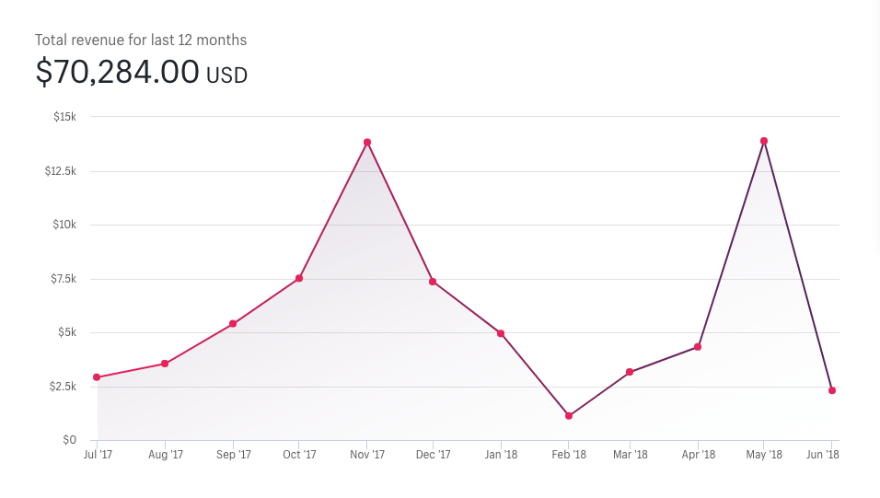Screen dimensions: 880x498
Task: Click the Feb '18 x-axis label
Action: tap(568, 455)
